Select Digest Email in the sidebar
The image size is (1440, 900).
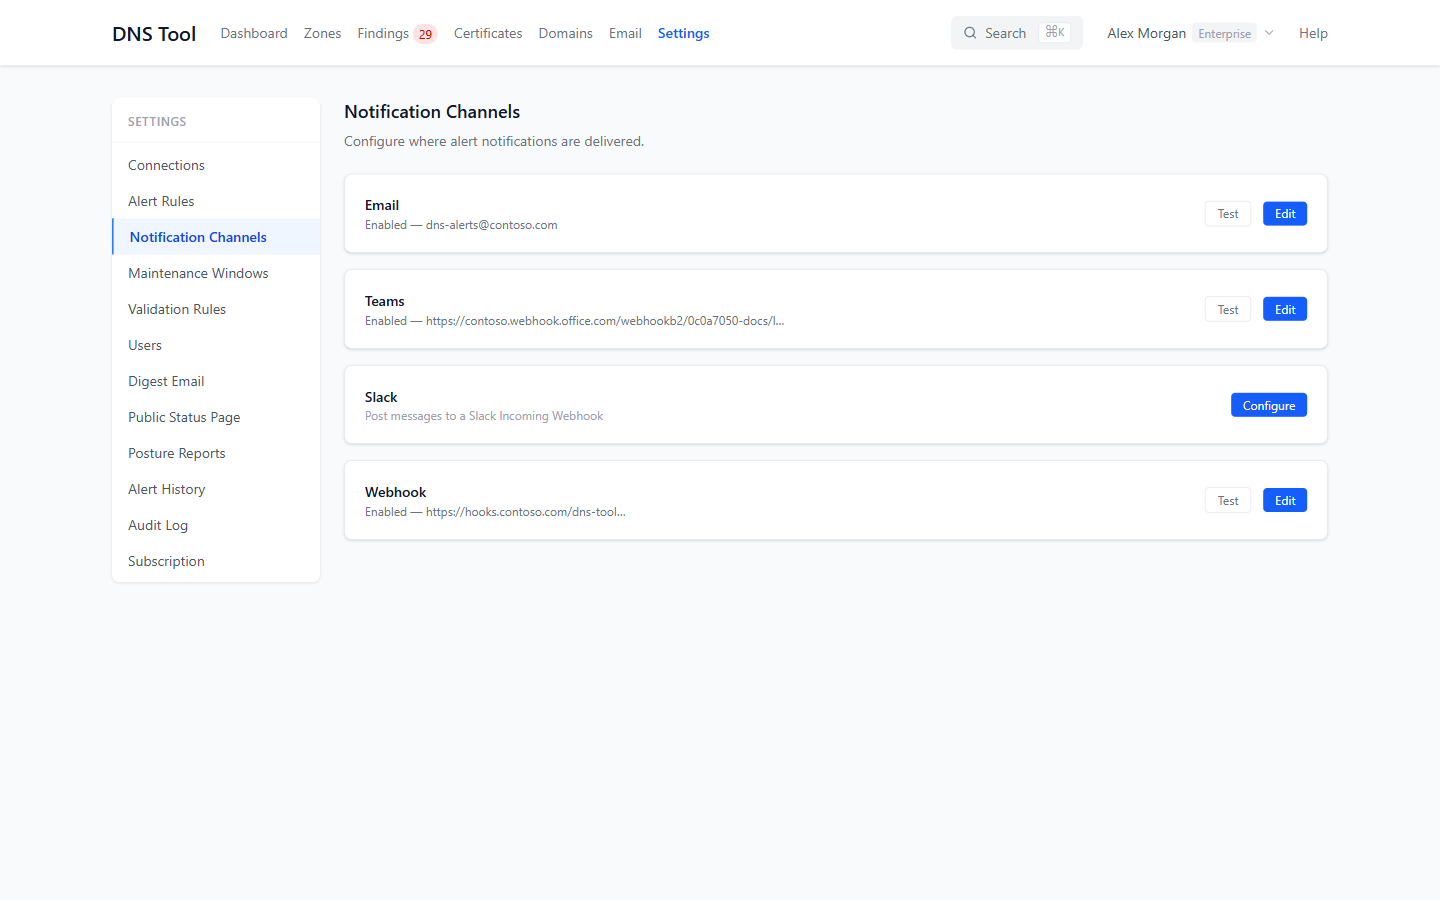click(216, 381)
